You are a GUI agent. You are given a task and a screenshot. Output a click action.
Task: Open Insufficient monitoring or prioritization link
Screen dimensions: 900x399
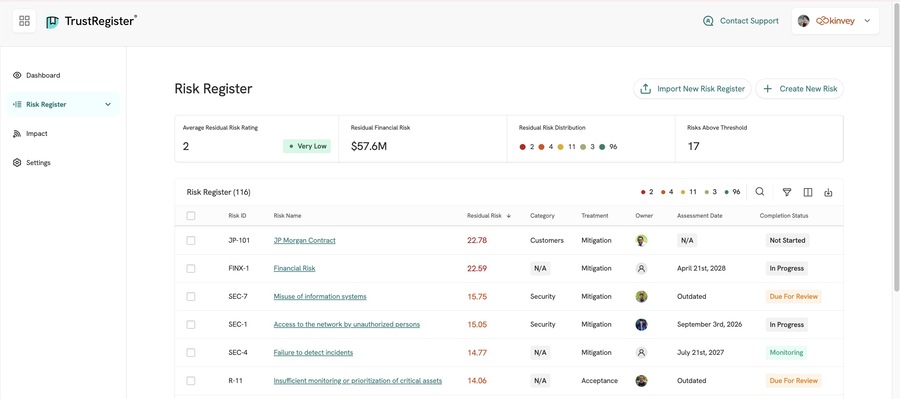tap(358, 381)
